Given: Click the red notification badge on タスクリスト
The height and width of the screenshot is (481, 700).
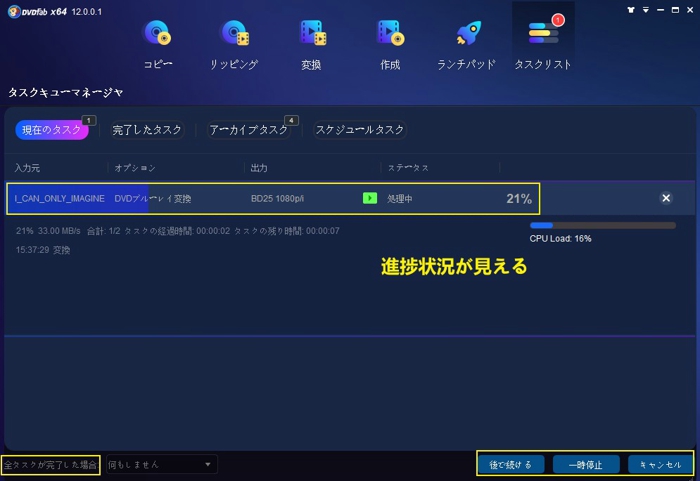Looking at the screenshot, I should click(558, 20).
